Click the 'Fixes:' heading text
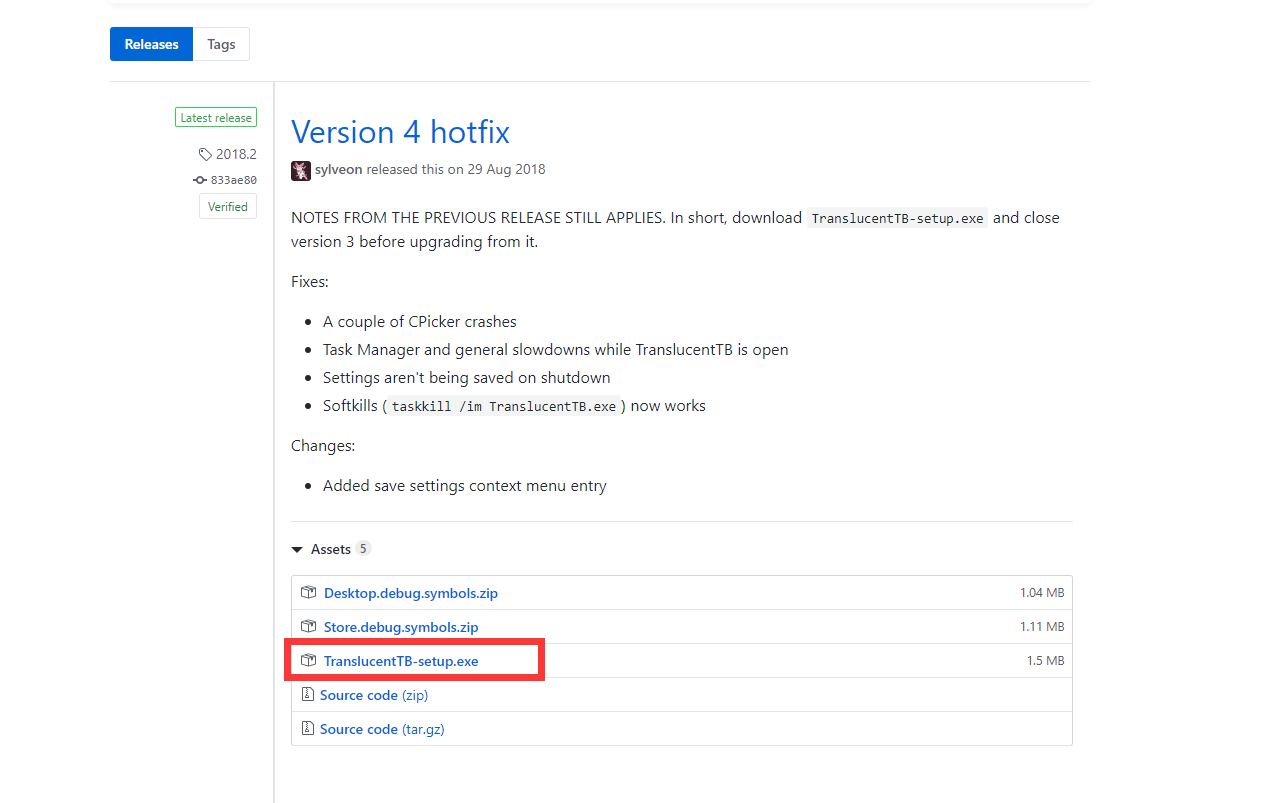The width and height of the screenshot is (1266, 803). [x=310, y=282]
